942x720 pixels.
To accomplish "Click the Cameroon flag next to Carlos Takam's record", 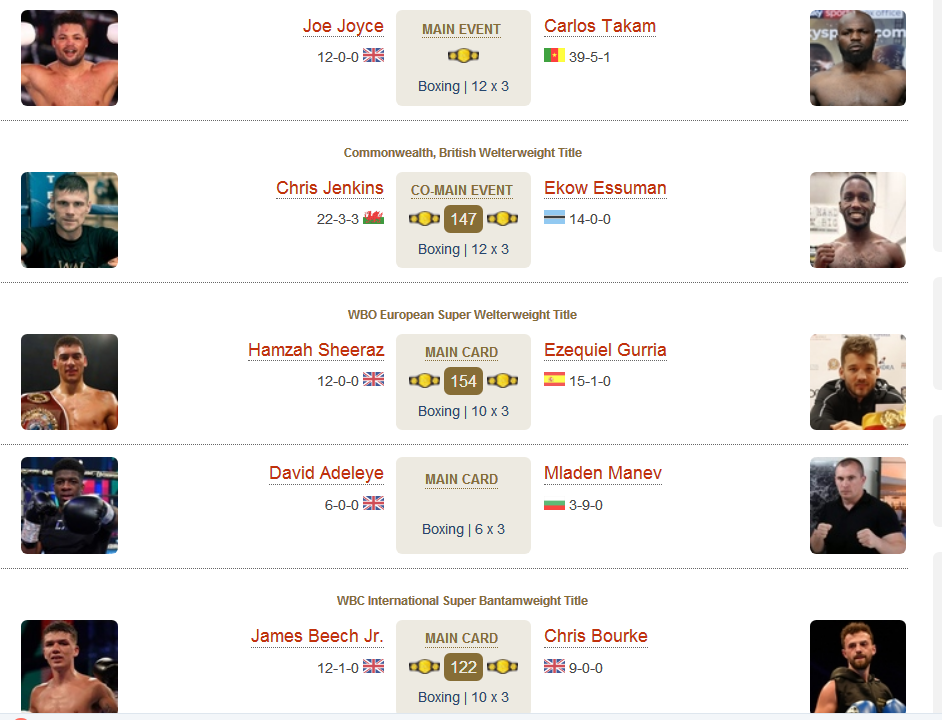I will click(x=554, y=55).
